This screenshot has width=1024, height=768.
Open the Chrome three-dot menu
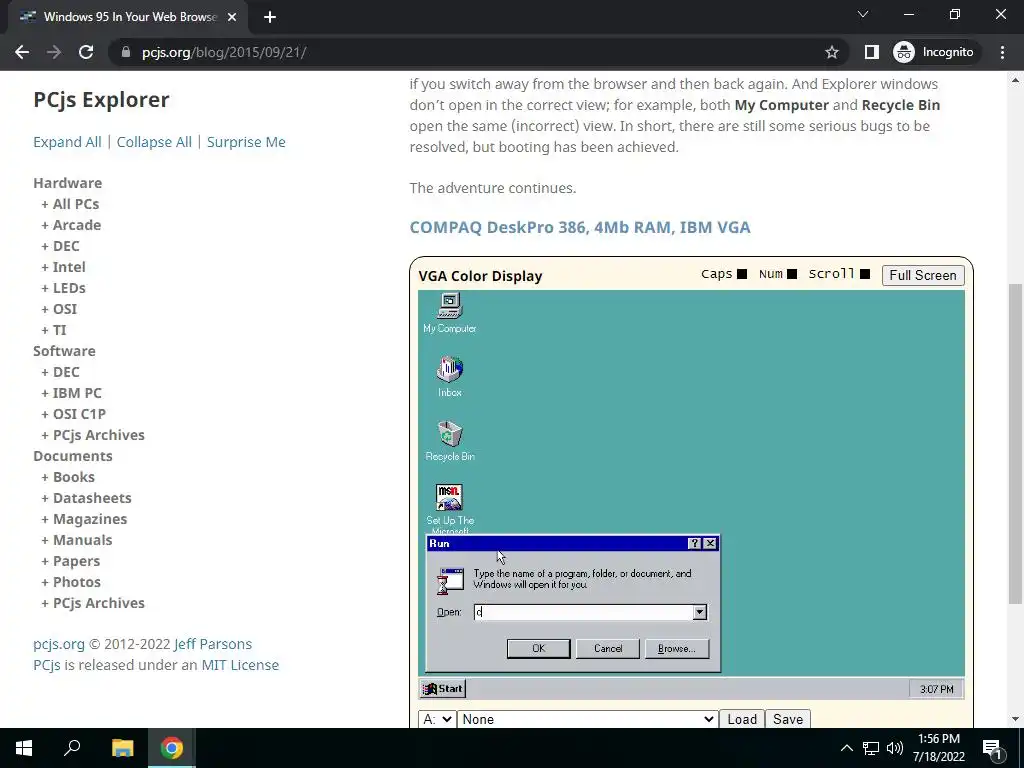point(1002,52)
